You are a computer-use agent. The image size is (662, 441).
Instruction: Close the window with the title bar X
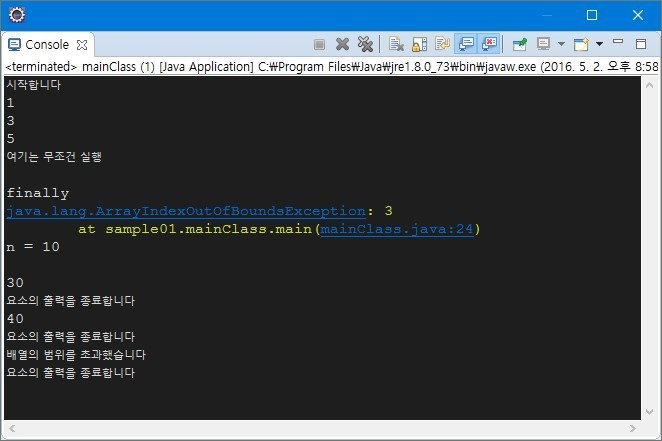(x=638, y=15)
